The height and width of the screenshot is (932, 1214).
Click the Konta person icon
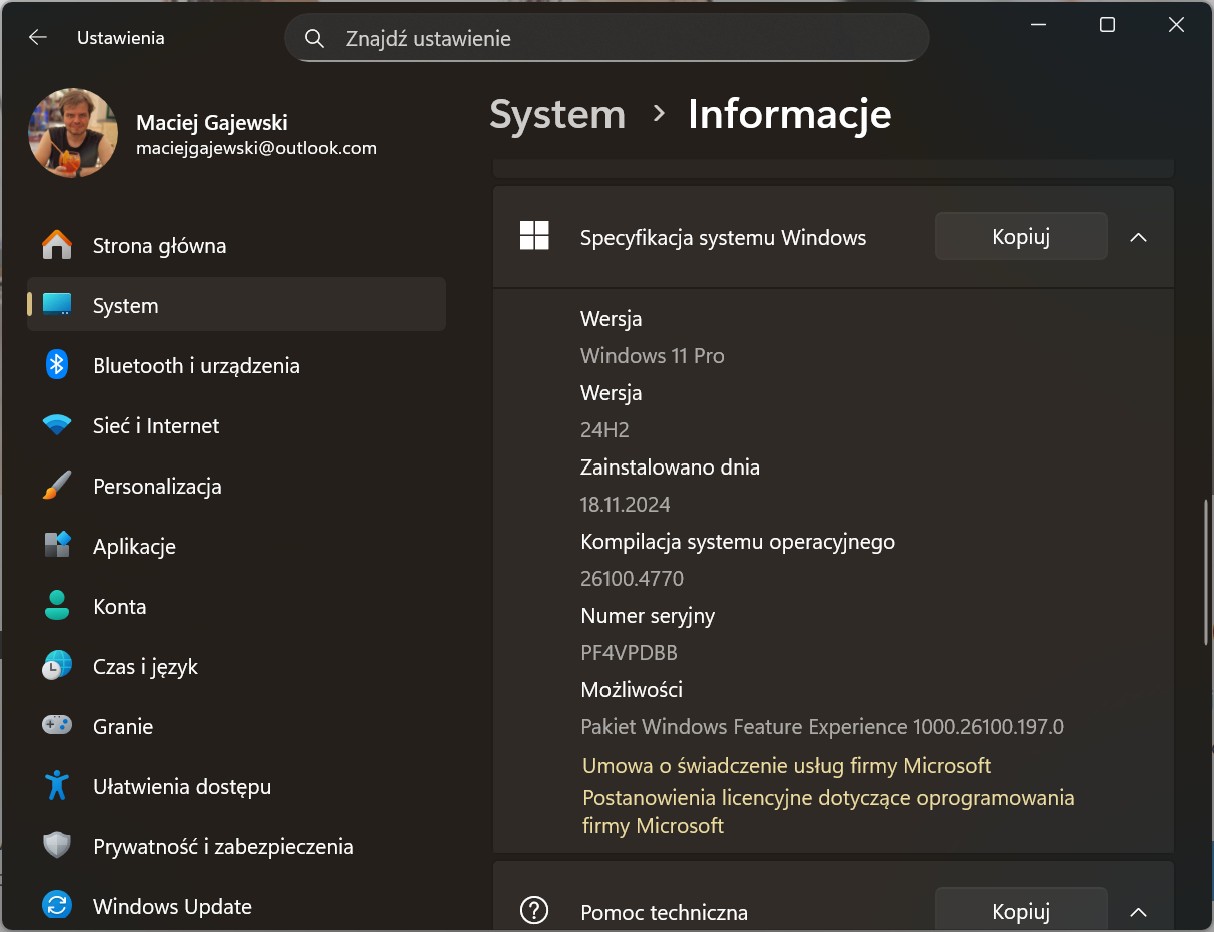click(x=57, y=606)
